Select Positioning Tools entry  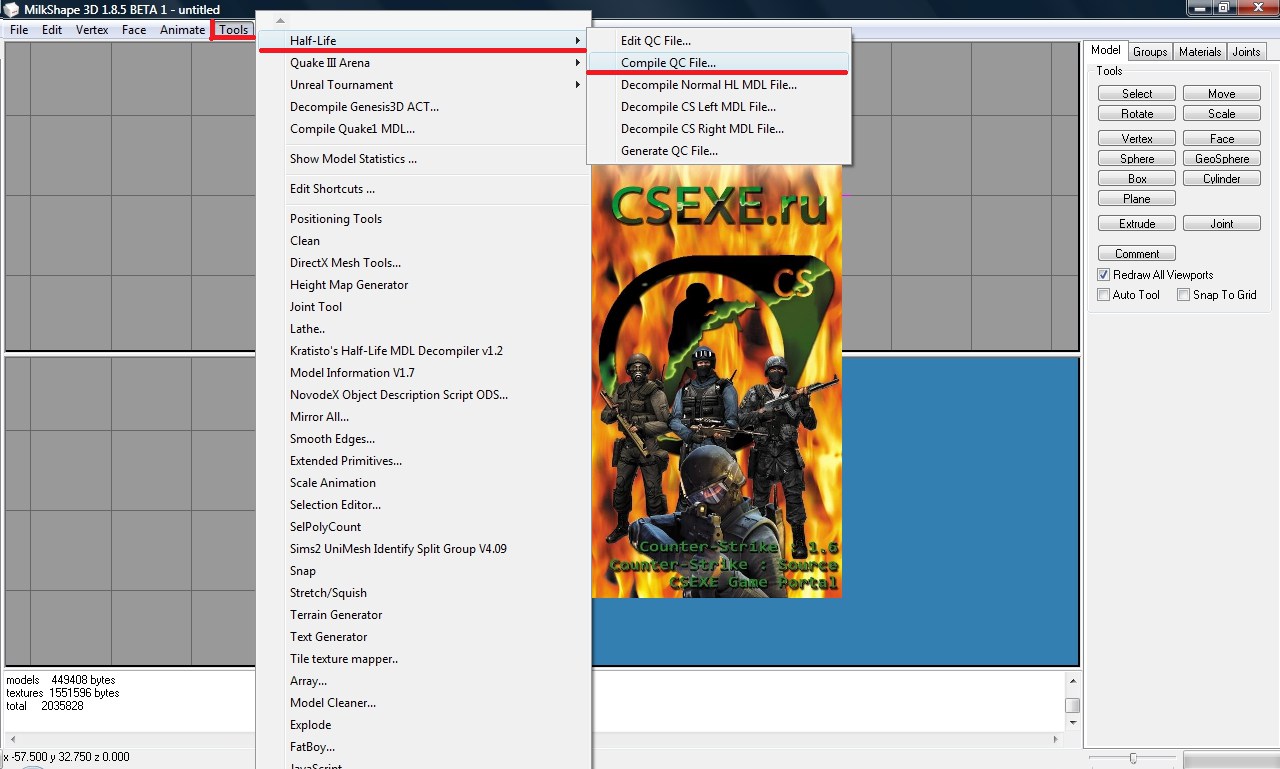(x=423, y=219)
